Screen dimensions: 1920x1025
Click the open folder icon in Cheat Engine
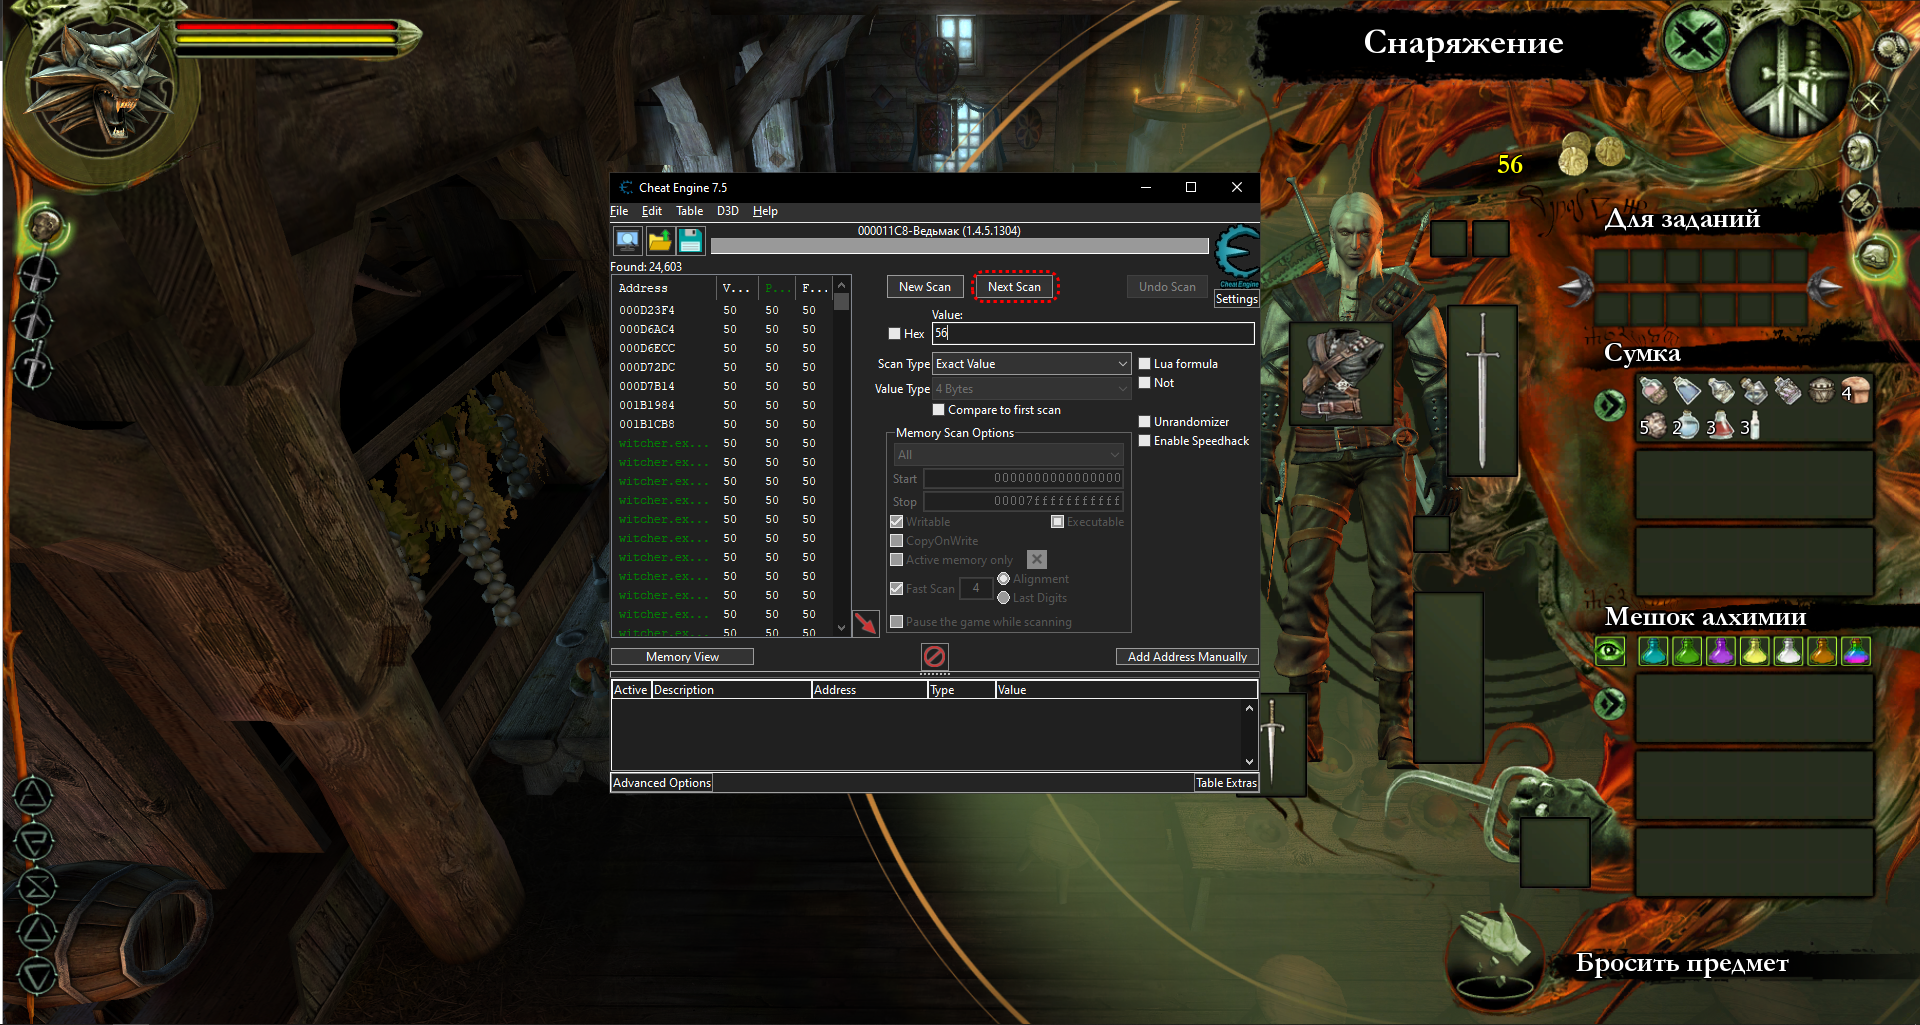point(659,241)
